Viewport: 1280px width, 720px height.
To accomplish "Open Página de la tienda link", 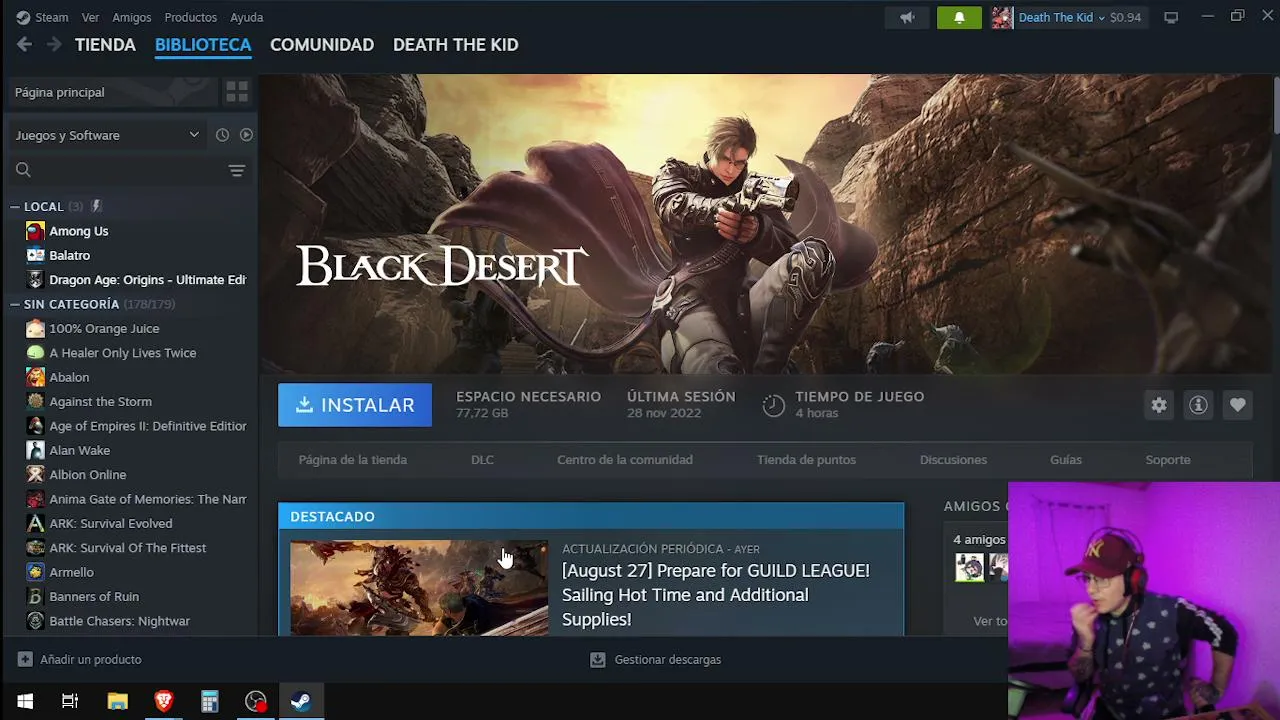I will [353, 460].
